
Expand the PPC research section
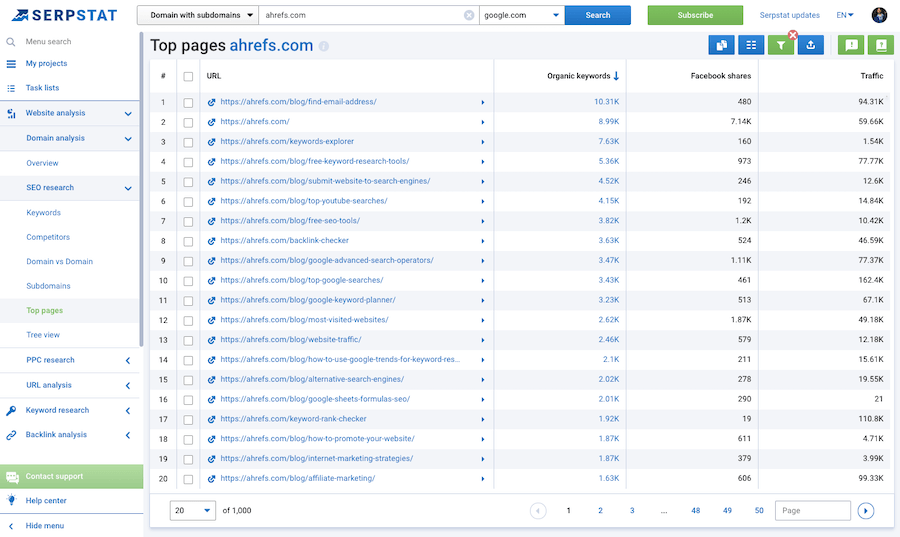click(127, 360)
